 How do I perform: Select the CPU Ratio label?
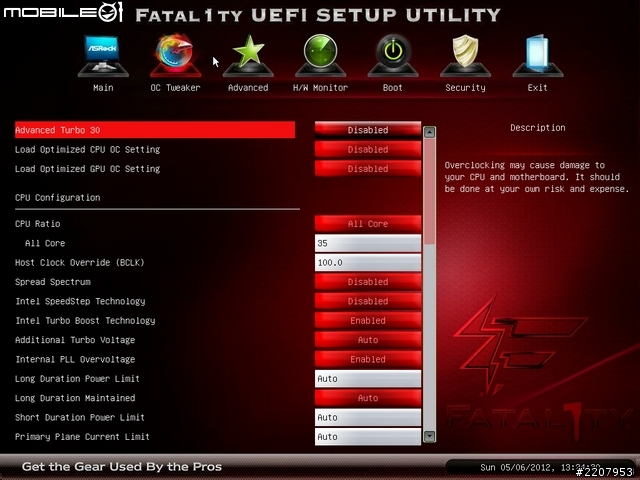[x=38, y=224]
